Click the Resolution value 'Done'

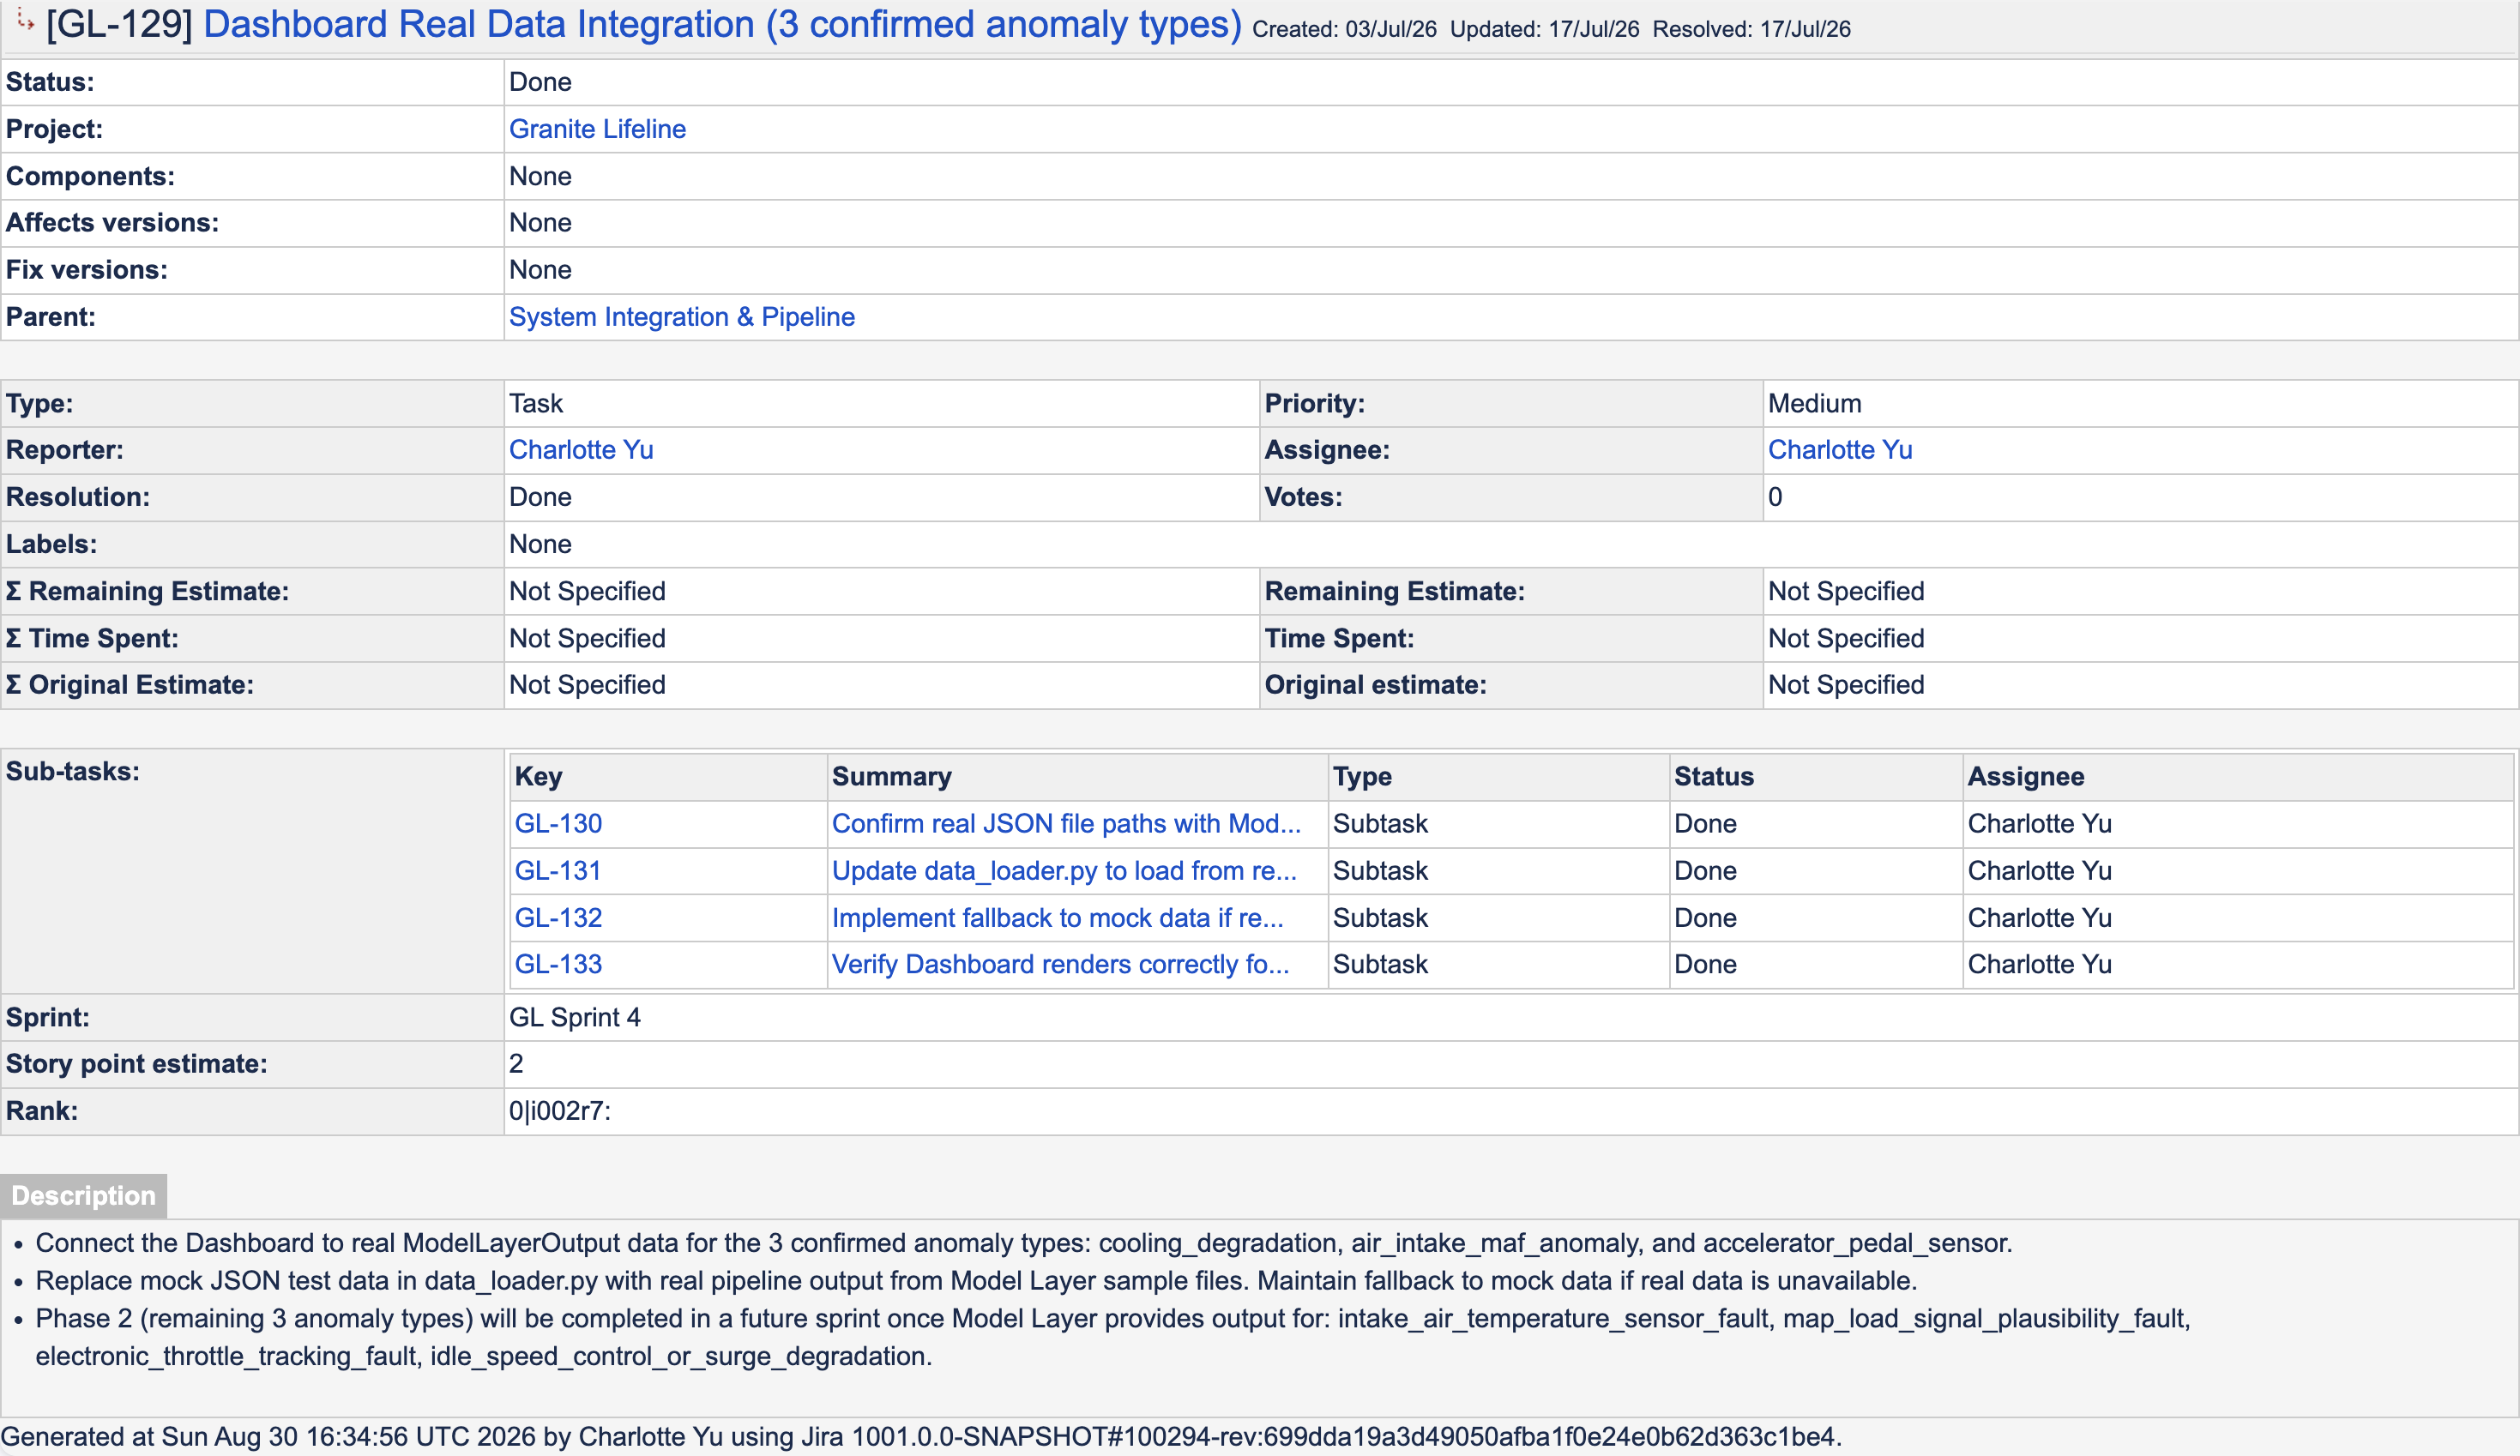pos(540,497)
